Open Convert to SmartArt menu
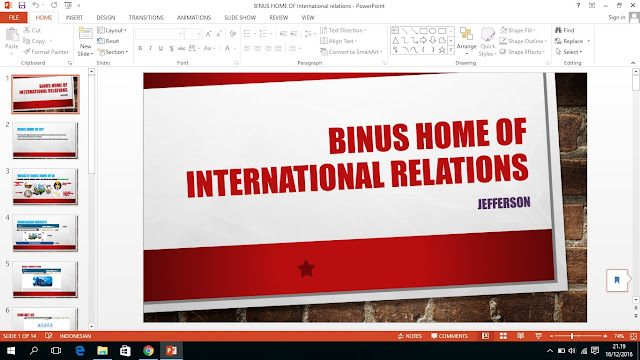 point(351,52)
